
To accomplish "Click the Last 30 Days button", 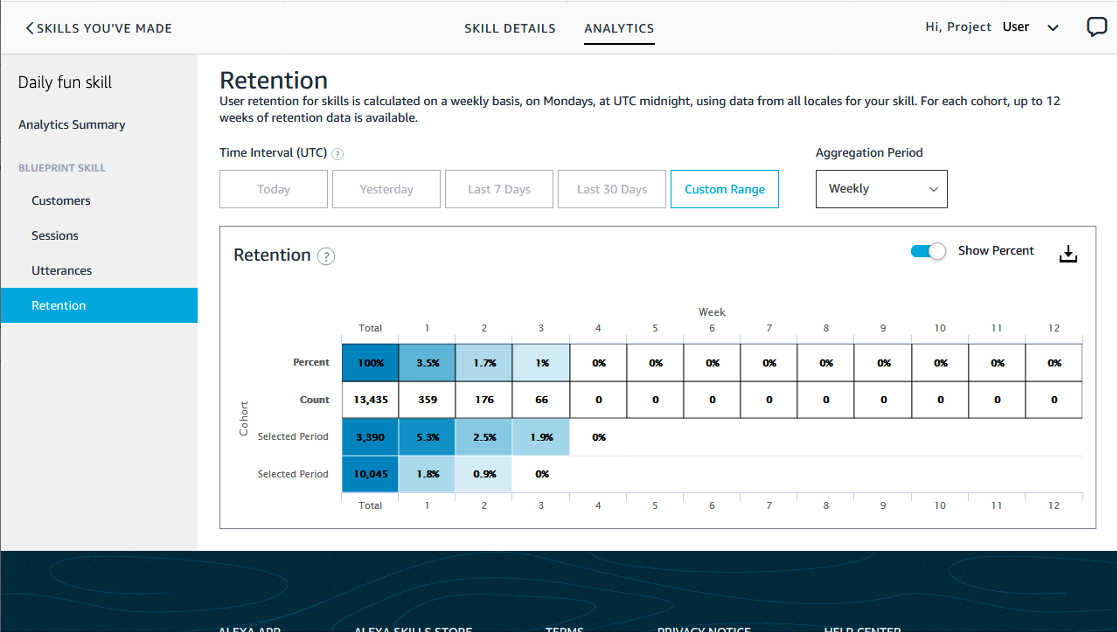I will (x=611, y=189).
